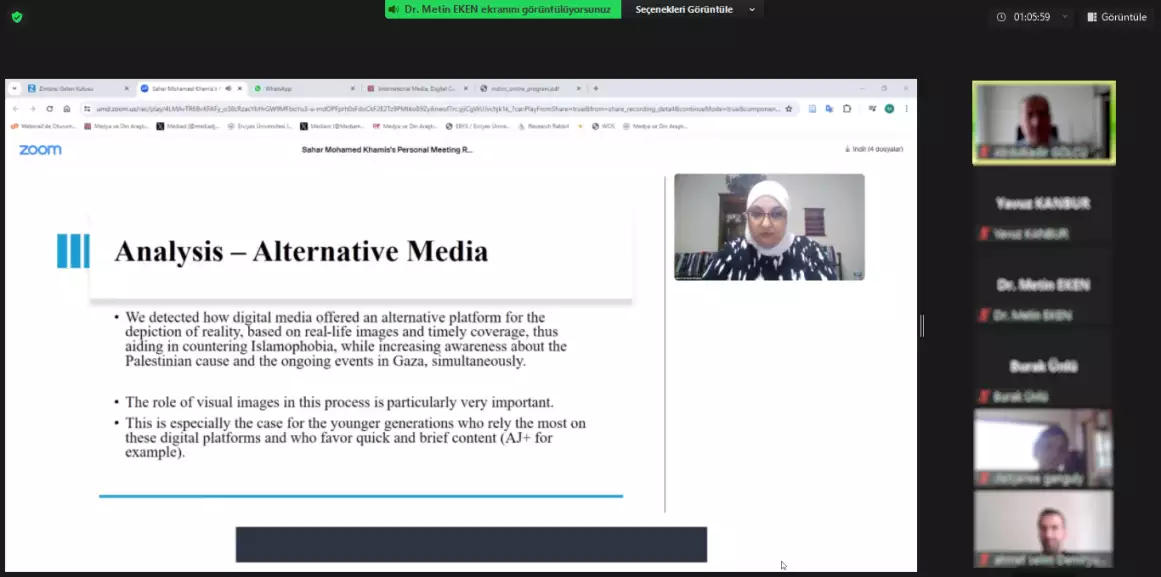Open the browser extensions puzzle icon
Screen dimensions: 1161x577
[847, 109]
